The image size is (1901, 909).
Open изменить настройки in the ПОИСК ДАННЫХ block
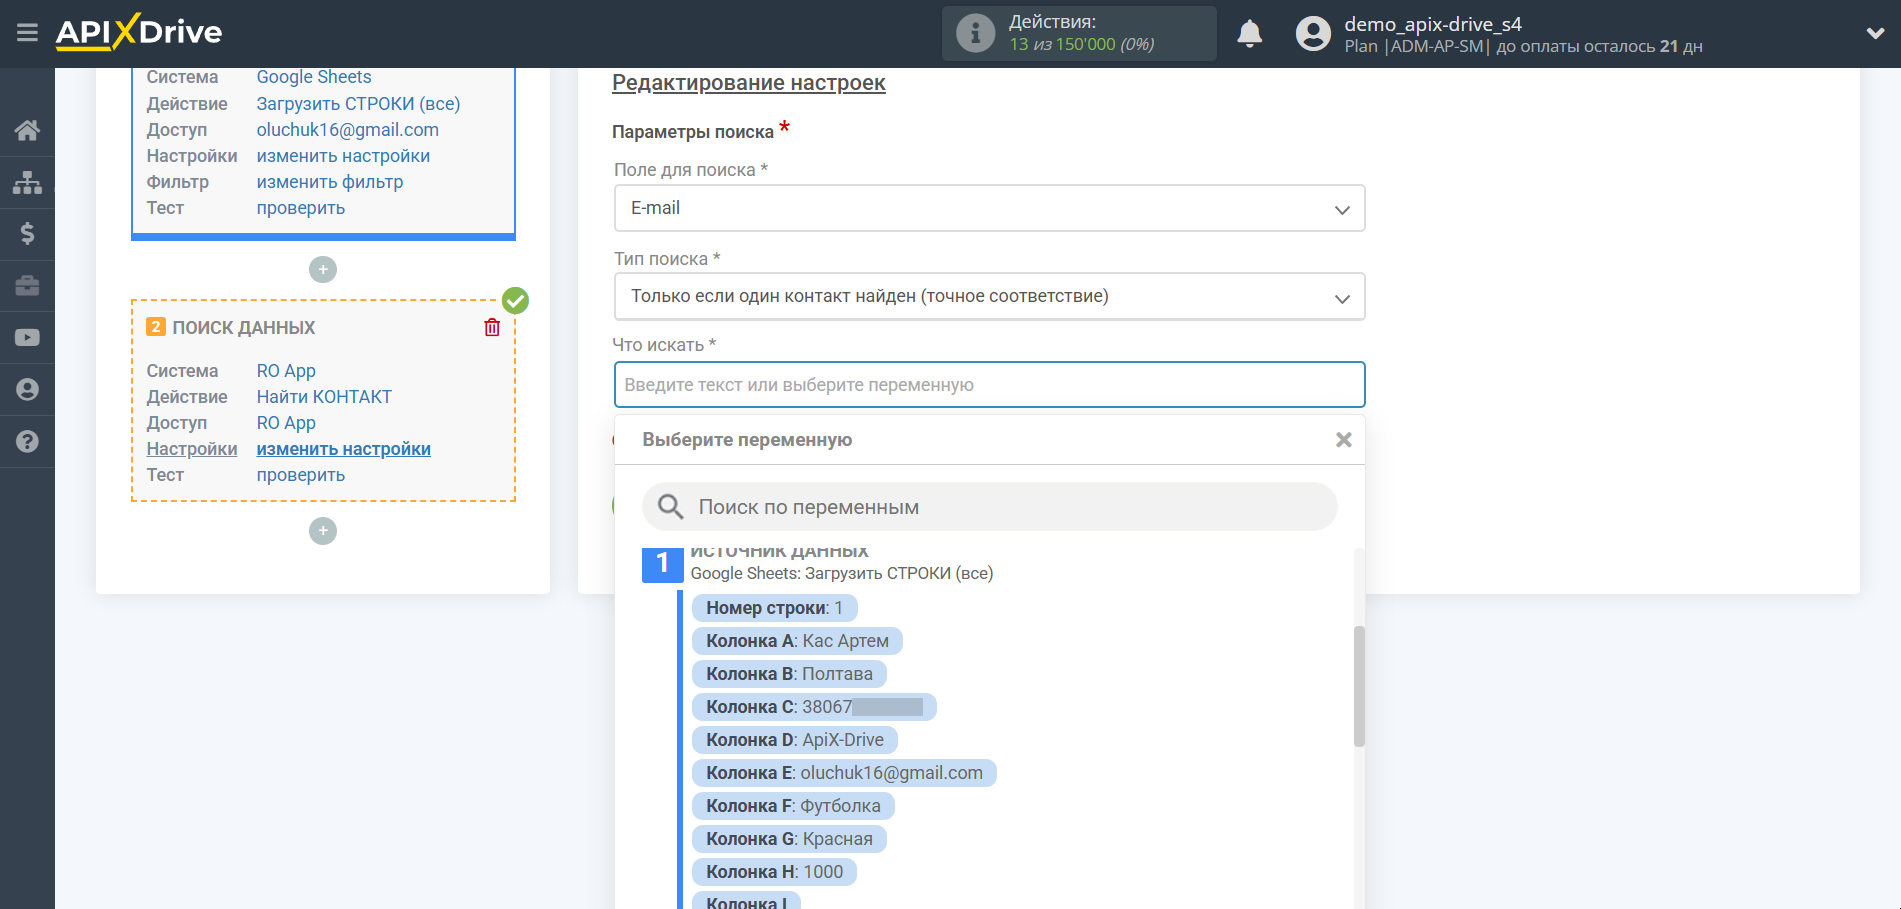coord(343,448)
